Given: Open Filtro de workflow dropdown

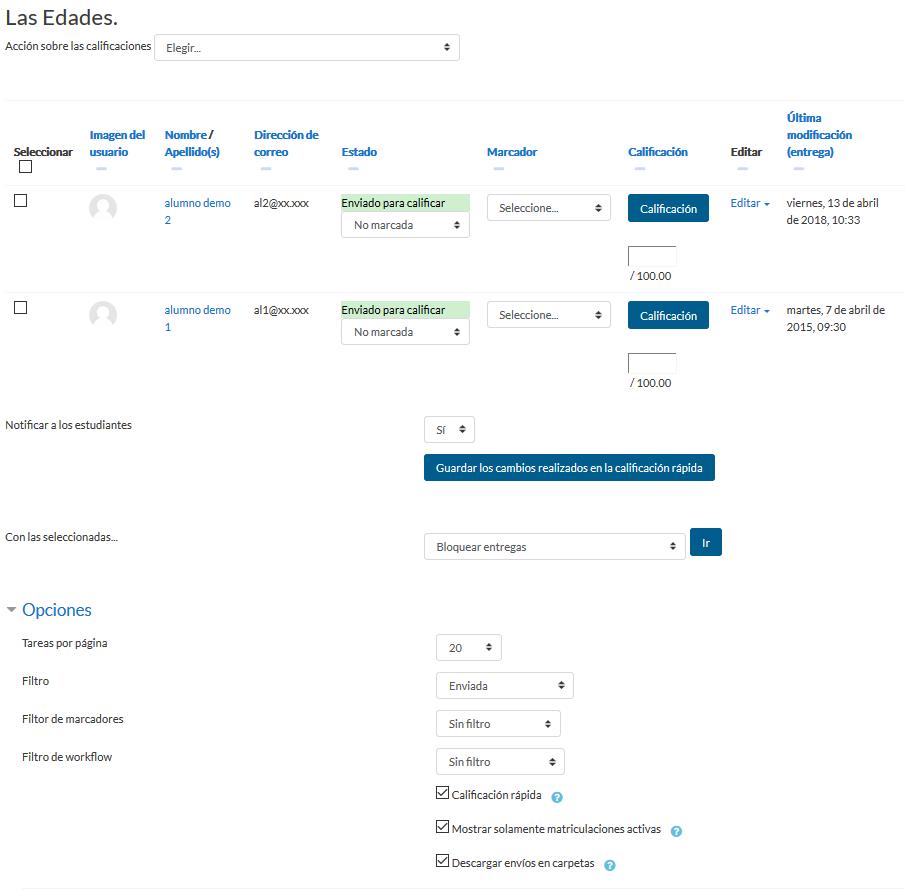Looking at the screenshot, I should pyautogui.click(x=500, y=762).
